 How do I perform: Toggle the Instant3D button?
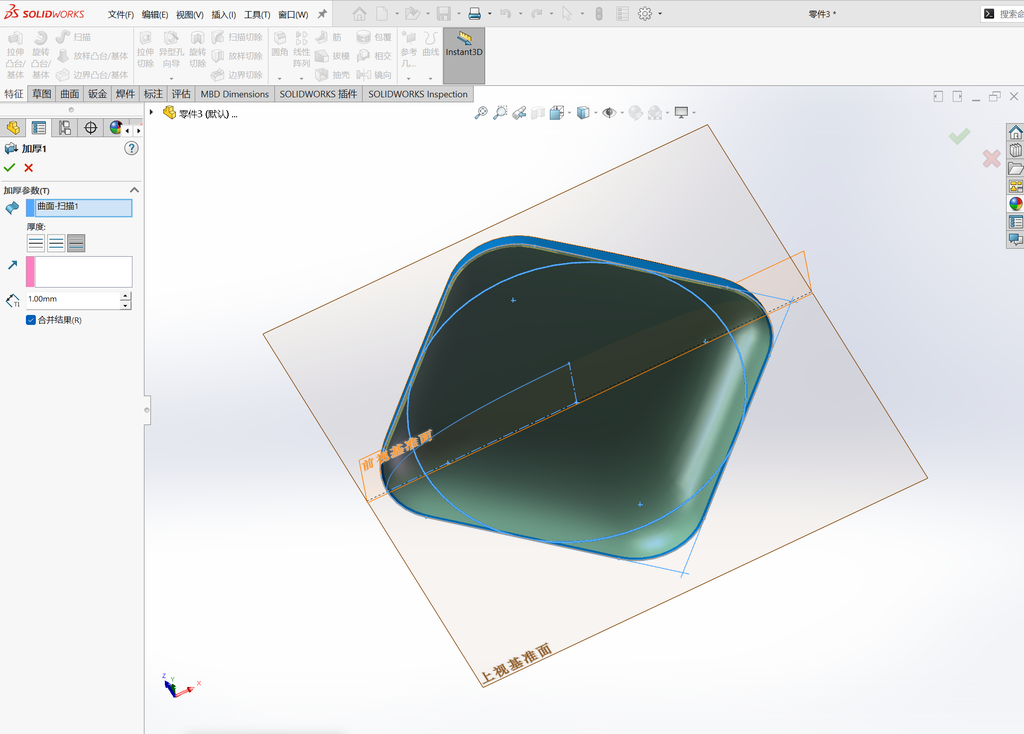(464, 56)
